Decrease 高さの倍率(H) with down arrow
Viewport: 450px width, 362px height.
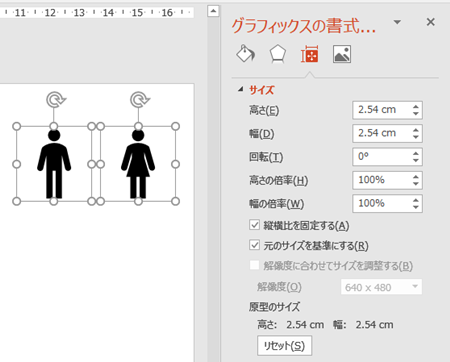pyautogui.click(x=416, y=184)
